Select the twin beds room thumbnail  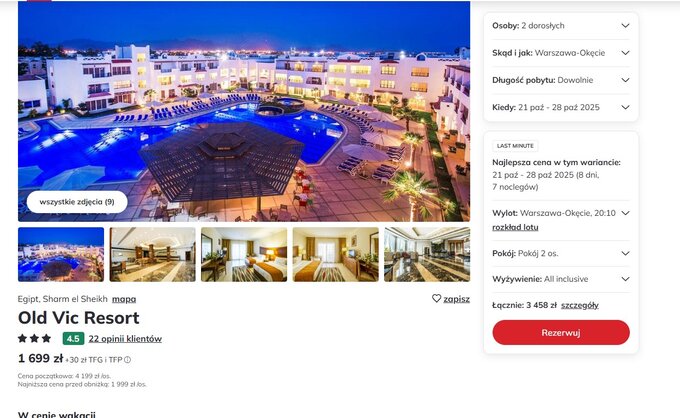point(244,255)
